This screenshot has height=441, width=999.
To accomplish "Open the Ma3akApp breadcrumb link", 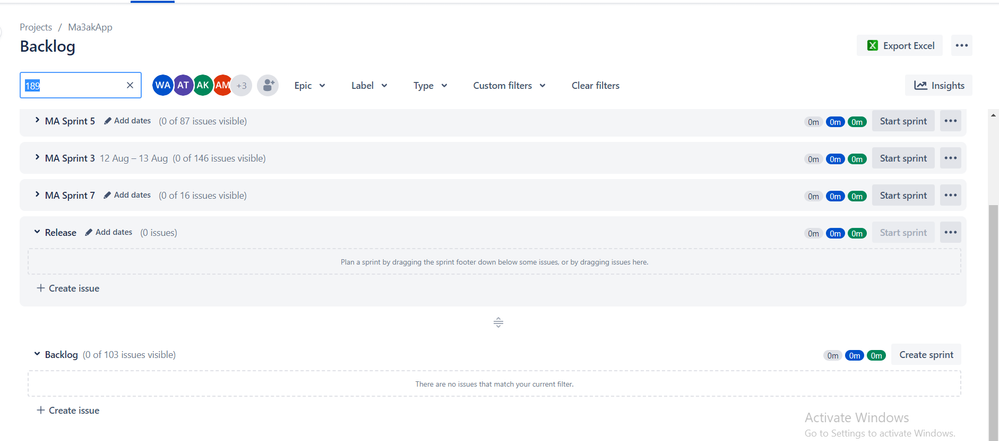I will tap(90, 27).
